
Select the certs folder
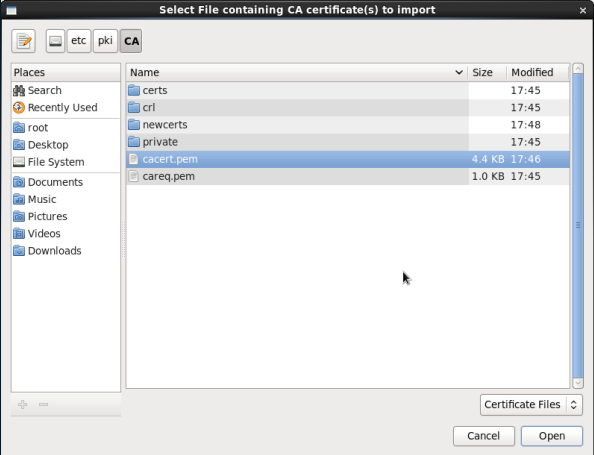pyautogui.click(x=348, y=91)
